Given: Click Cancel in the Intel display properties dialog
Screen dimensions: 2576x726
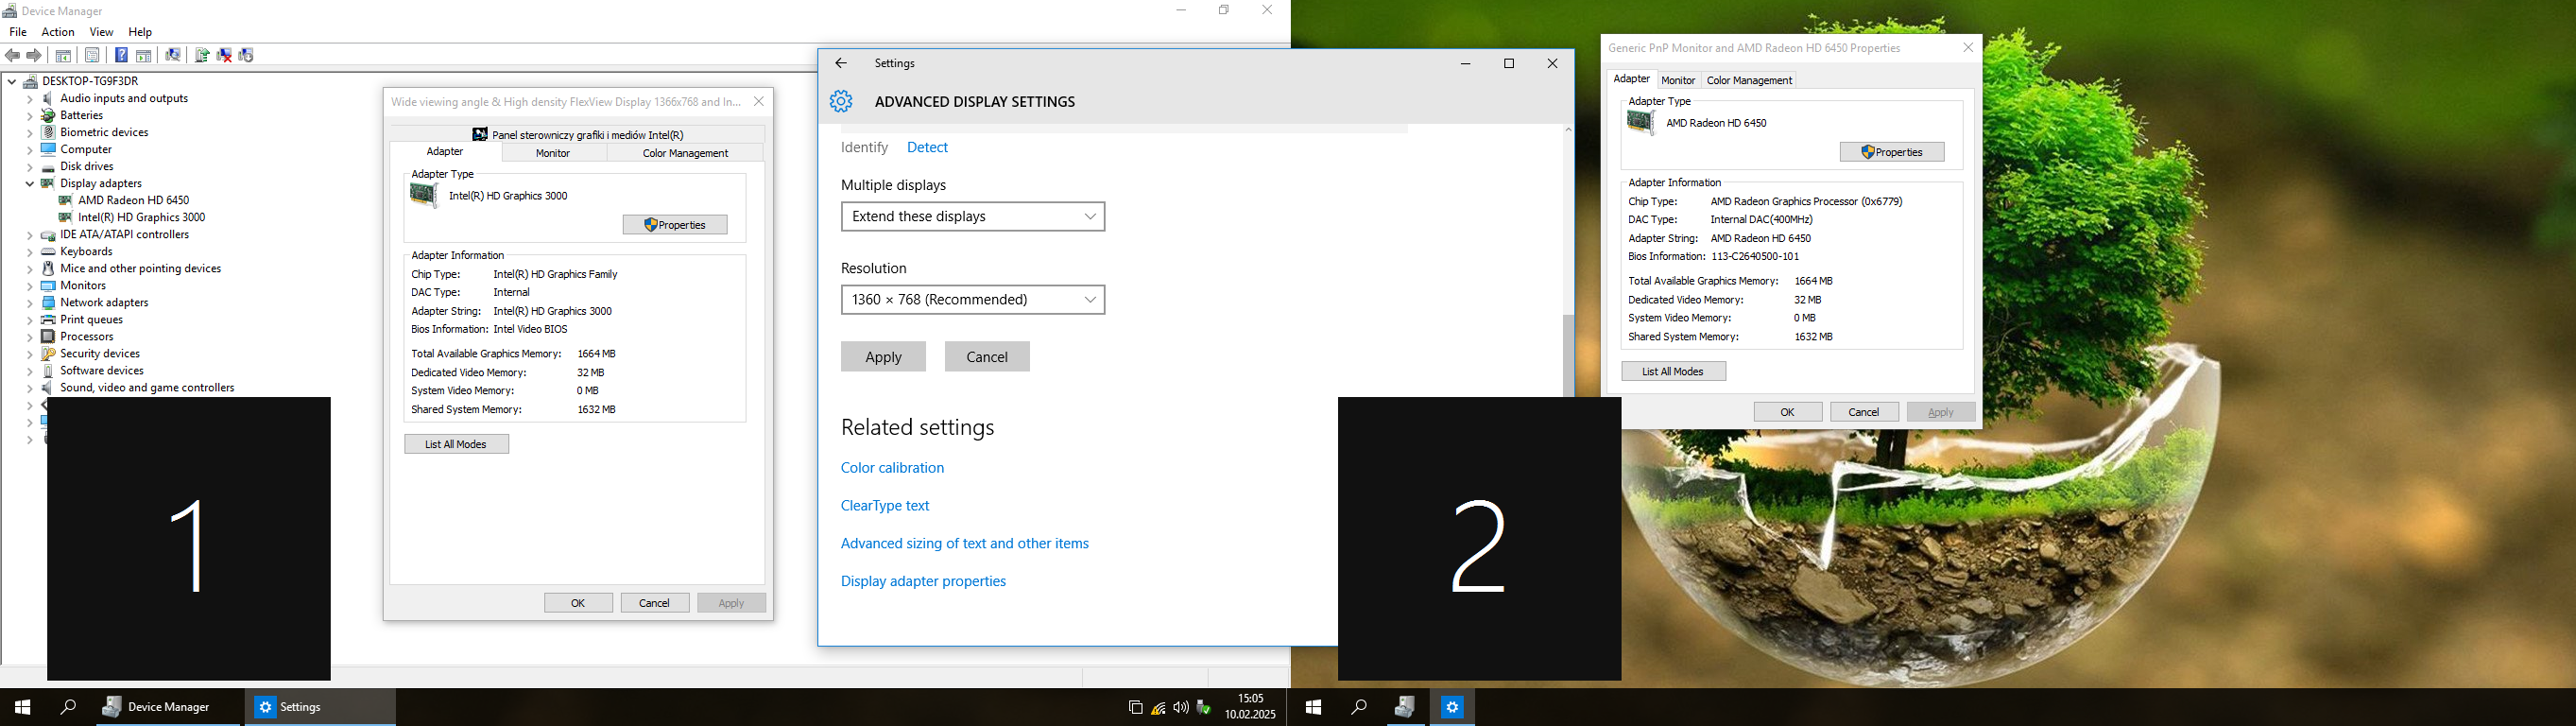Looking at the screenshot, I should coord(655,603).
